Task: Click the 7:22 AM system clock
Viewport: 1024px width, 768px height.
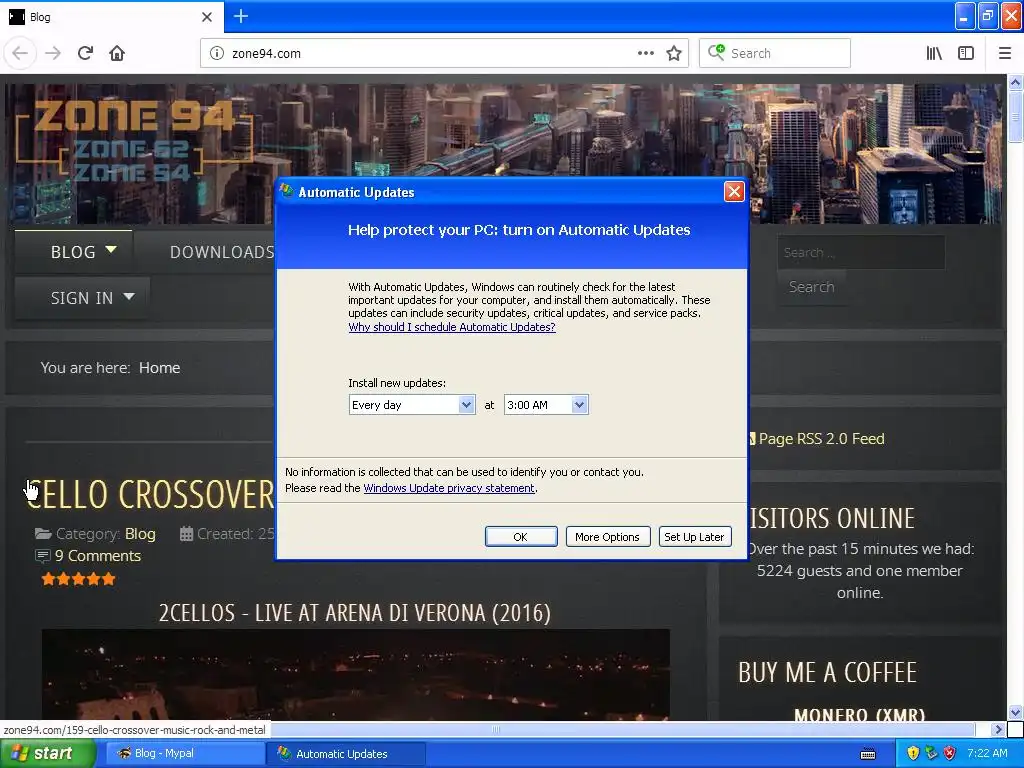Action: point(987,754)
